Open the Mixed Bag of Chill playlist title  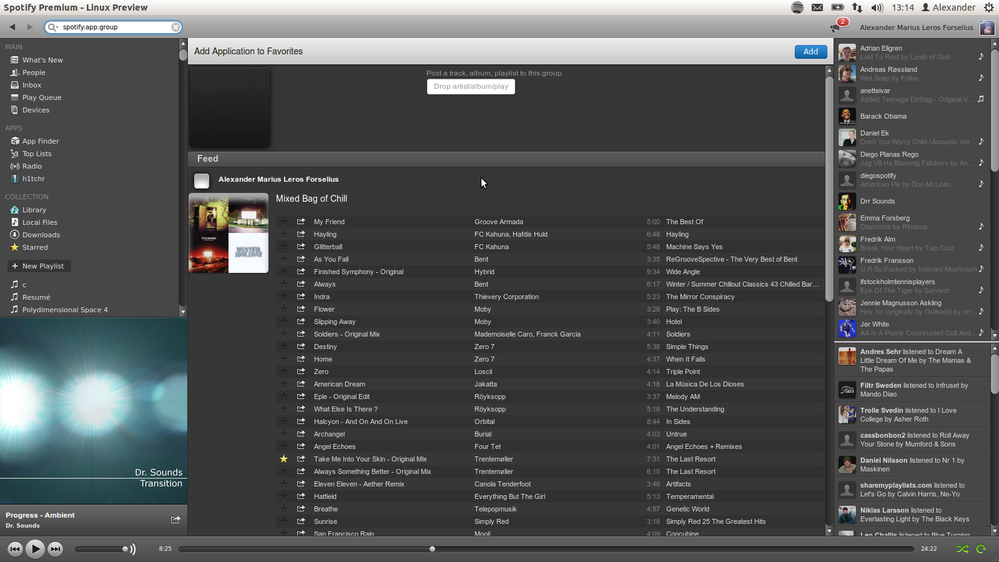click(x=311, y=198)
